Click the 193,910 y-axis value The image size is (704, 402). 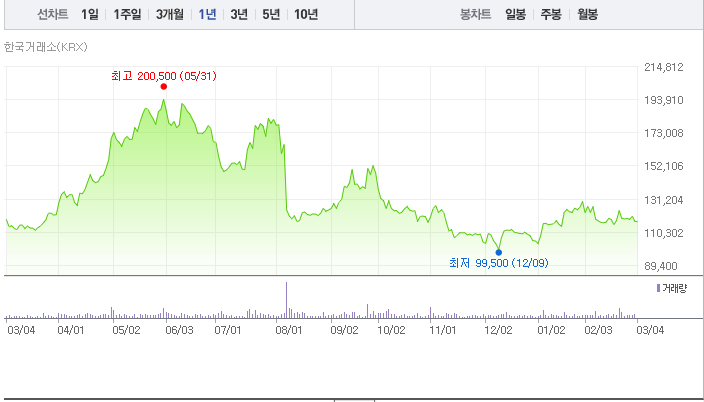pos(664,100)
